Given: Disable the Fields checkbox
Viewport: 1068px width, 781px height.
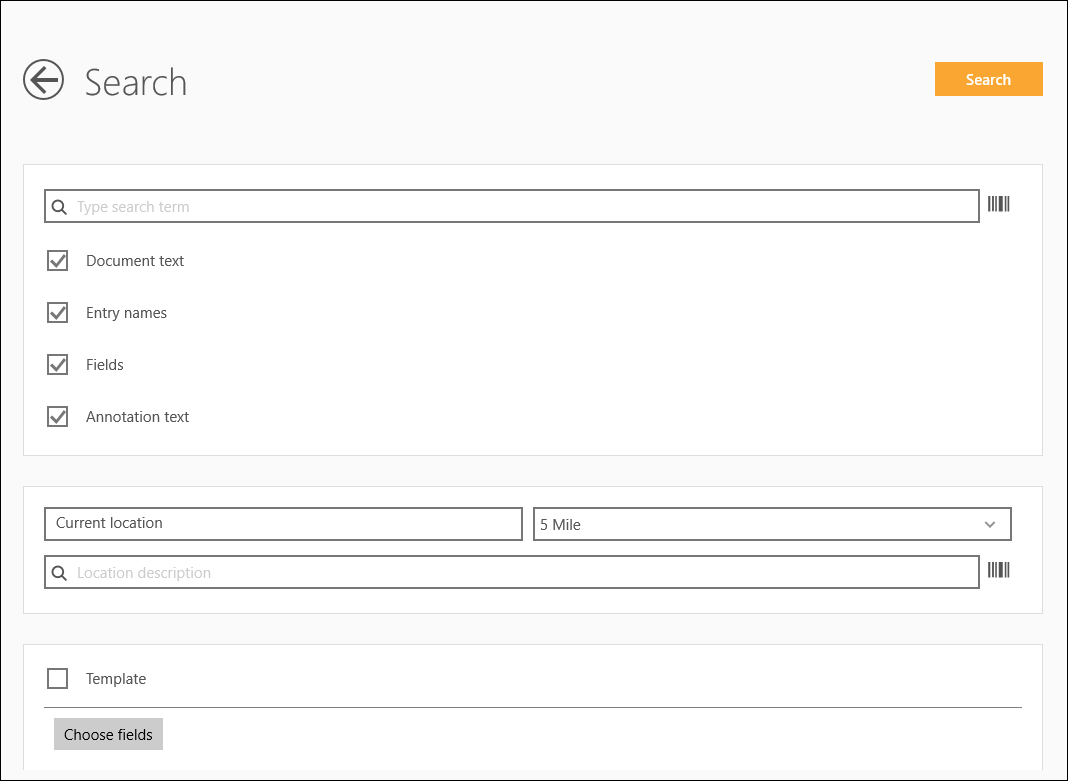Looking at the screenshot, I should click(x=57, y=364).
